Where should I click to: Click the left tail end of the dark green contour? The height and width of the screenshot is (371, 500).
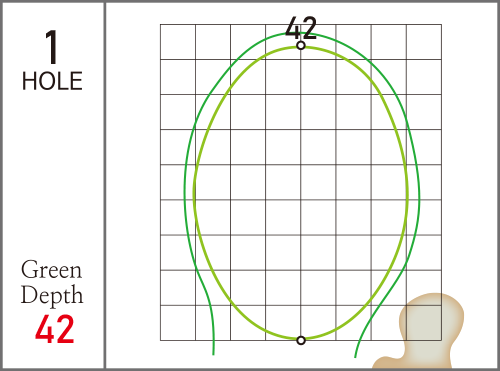tap(213, 353)
